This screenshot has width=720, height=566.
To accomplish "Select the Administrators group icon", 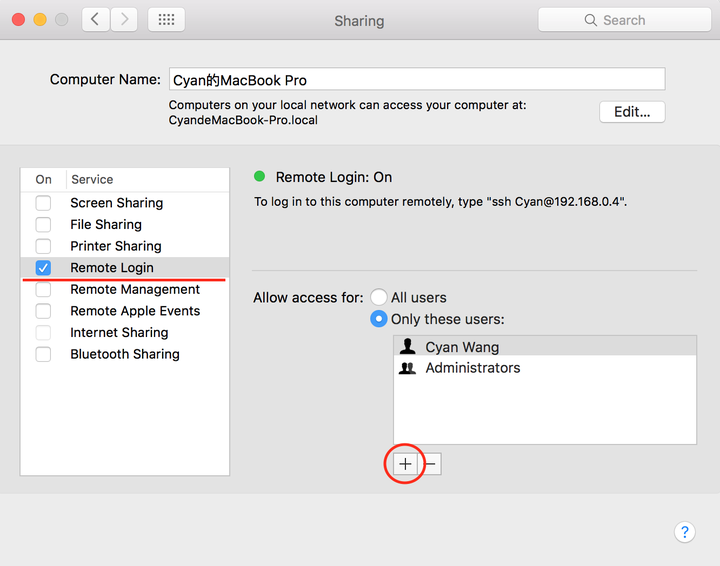I will [407, 368].
